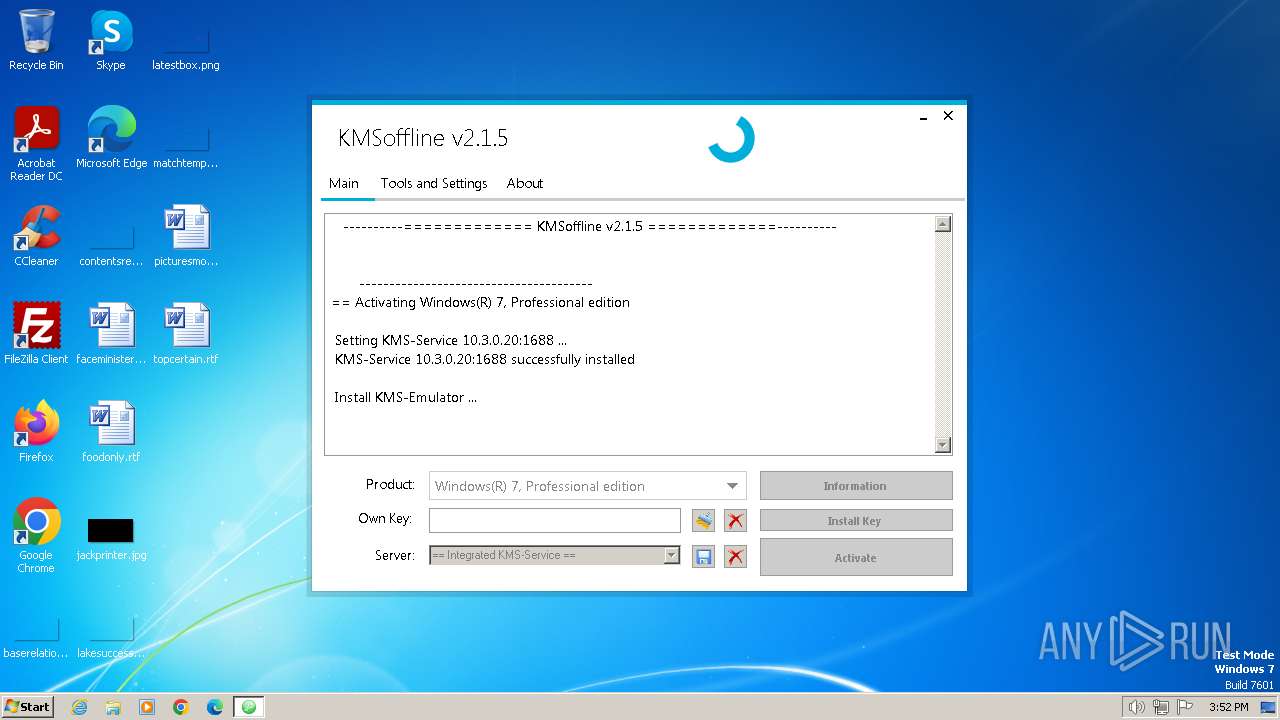Minimize the KMSoffline window

(x=924, y=116)
